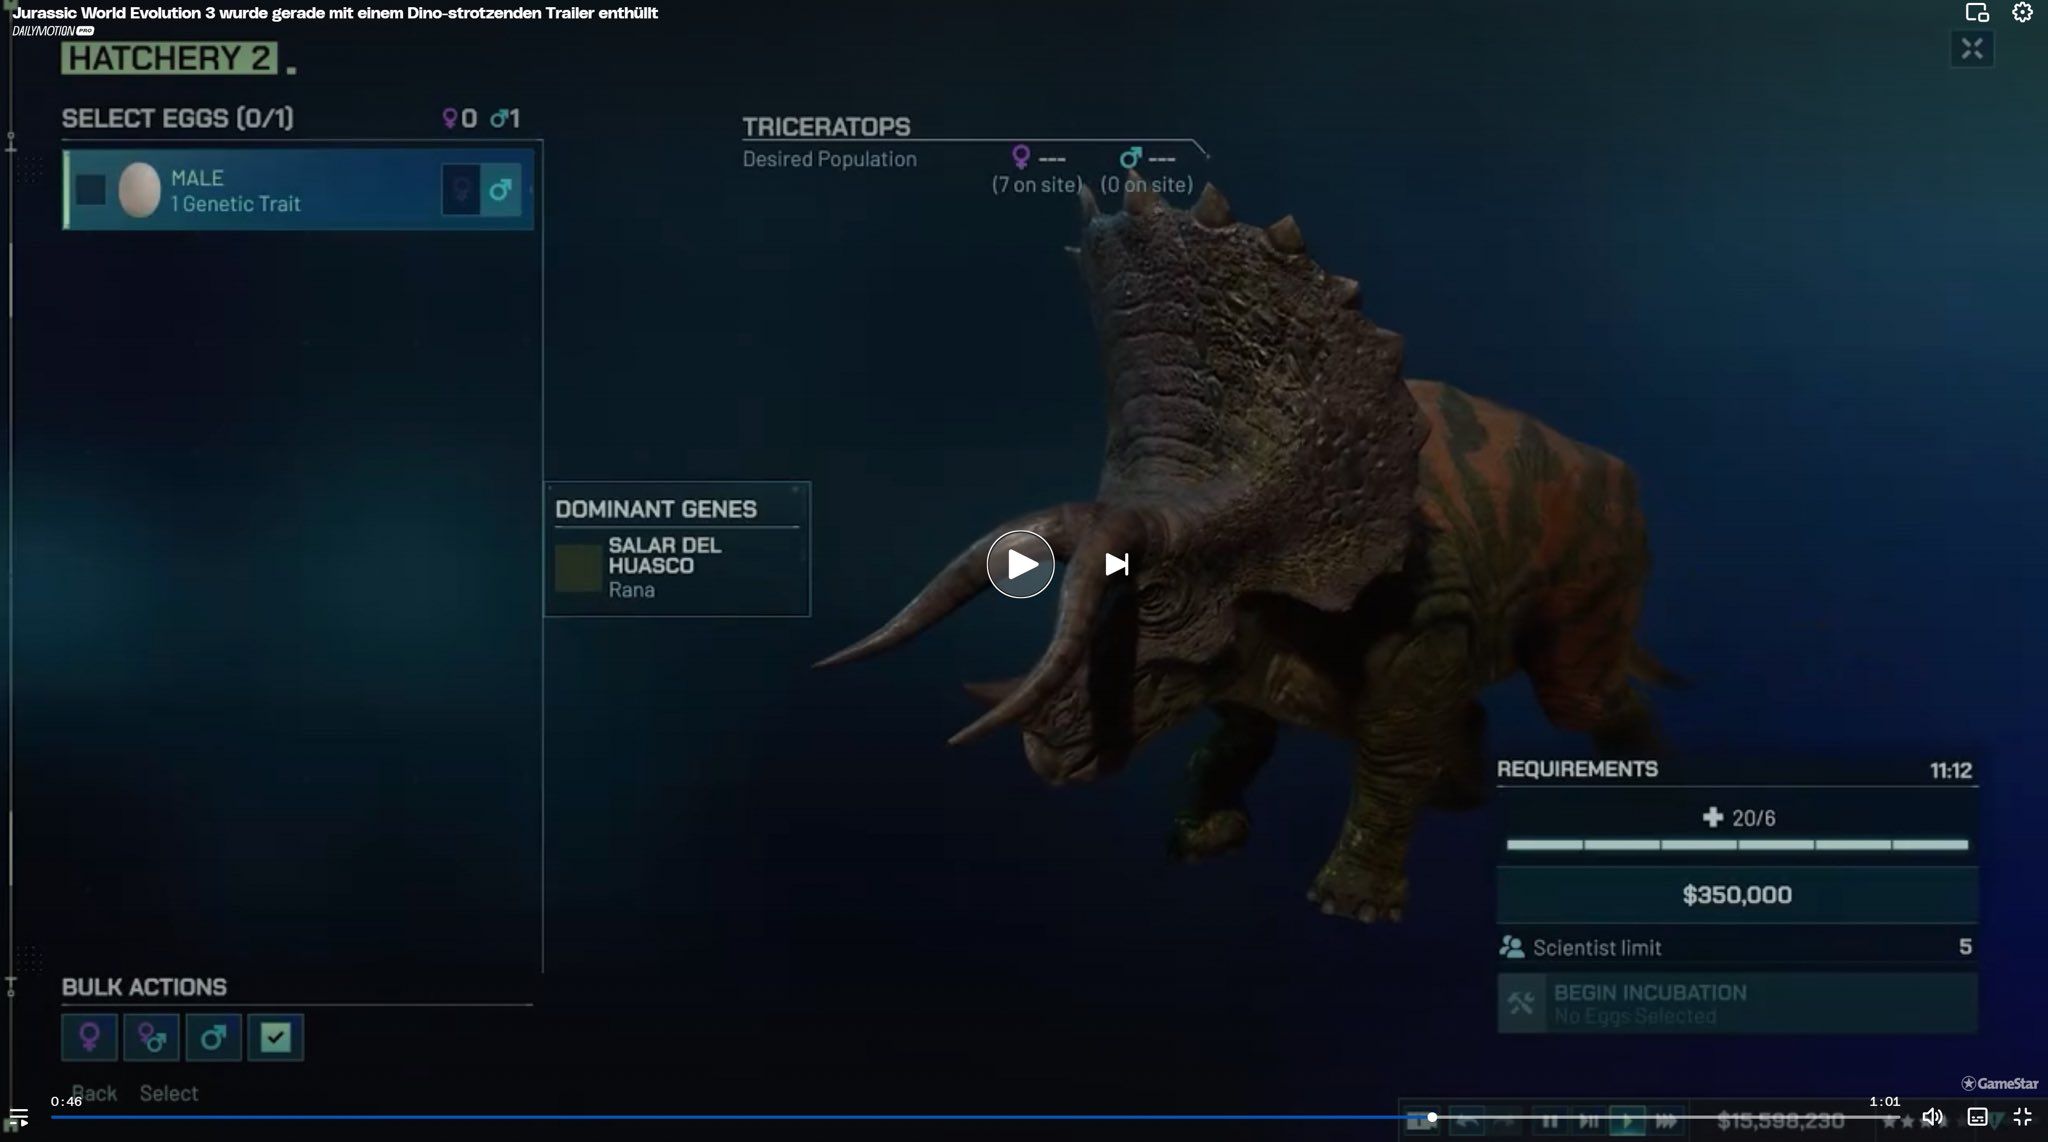Click the HATCHERY 2 title
The width and height of the screenshot is (2048, 1142).
169,58
